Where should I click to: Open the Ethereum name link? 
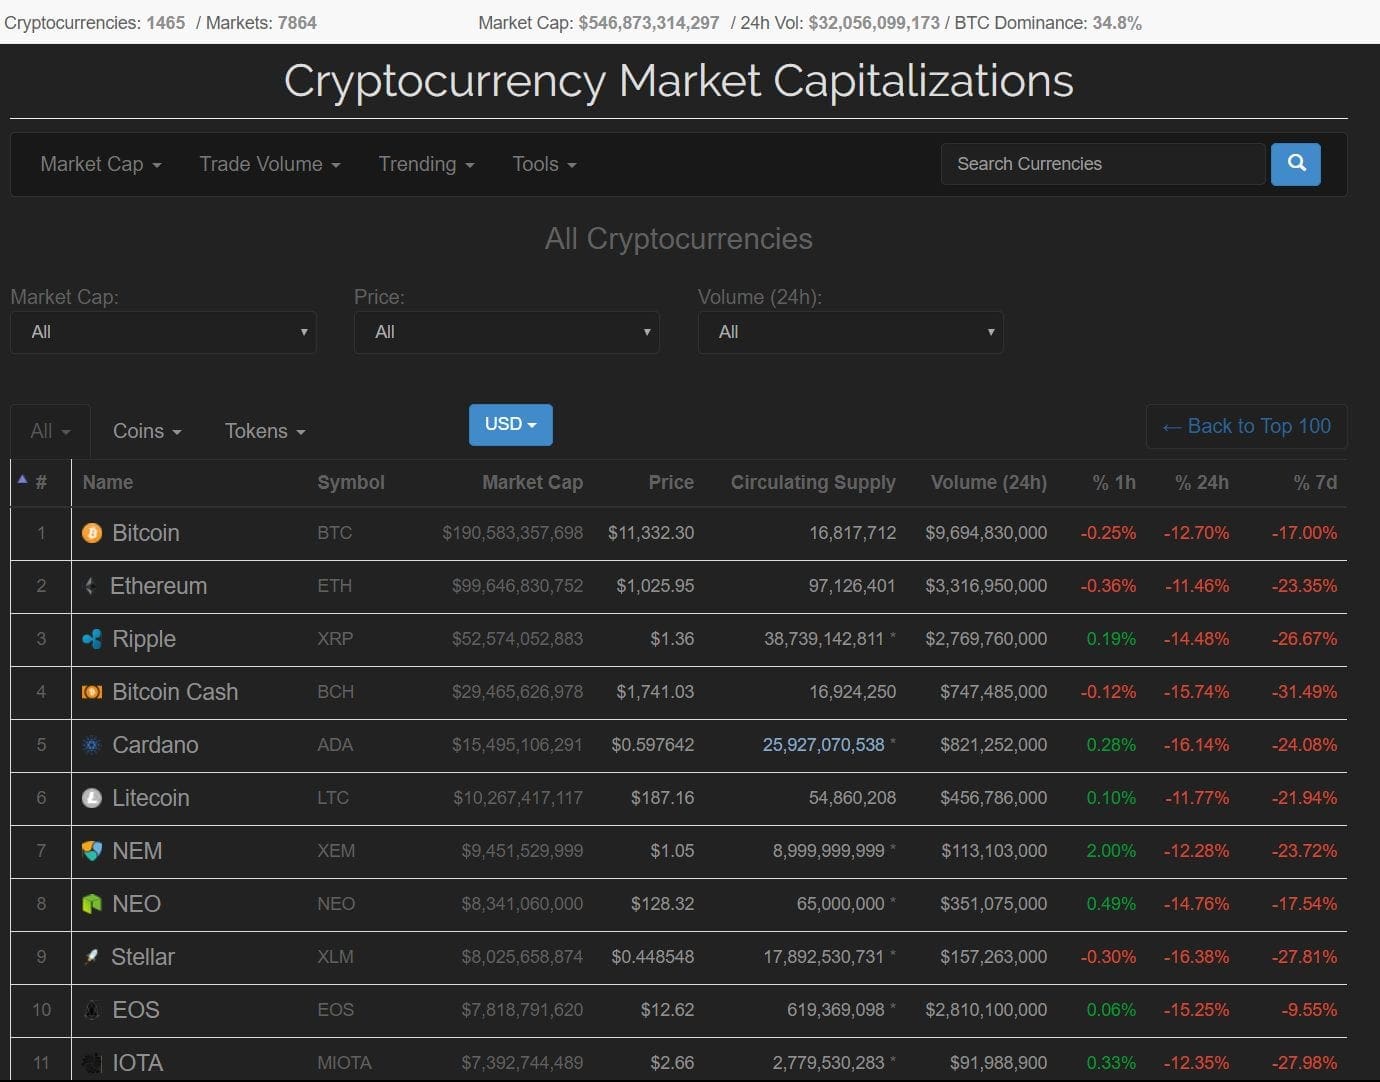click(x=158, y=586)
